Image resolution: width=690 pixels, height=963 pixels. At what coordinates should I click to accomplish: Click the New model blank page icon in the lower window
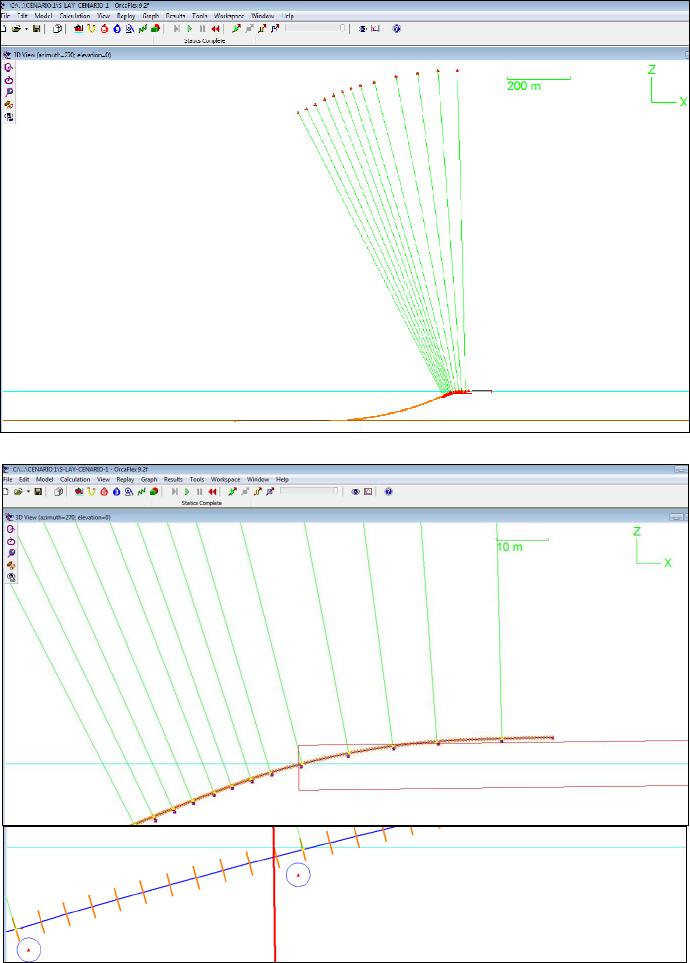pos(6,492)
